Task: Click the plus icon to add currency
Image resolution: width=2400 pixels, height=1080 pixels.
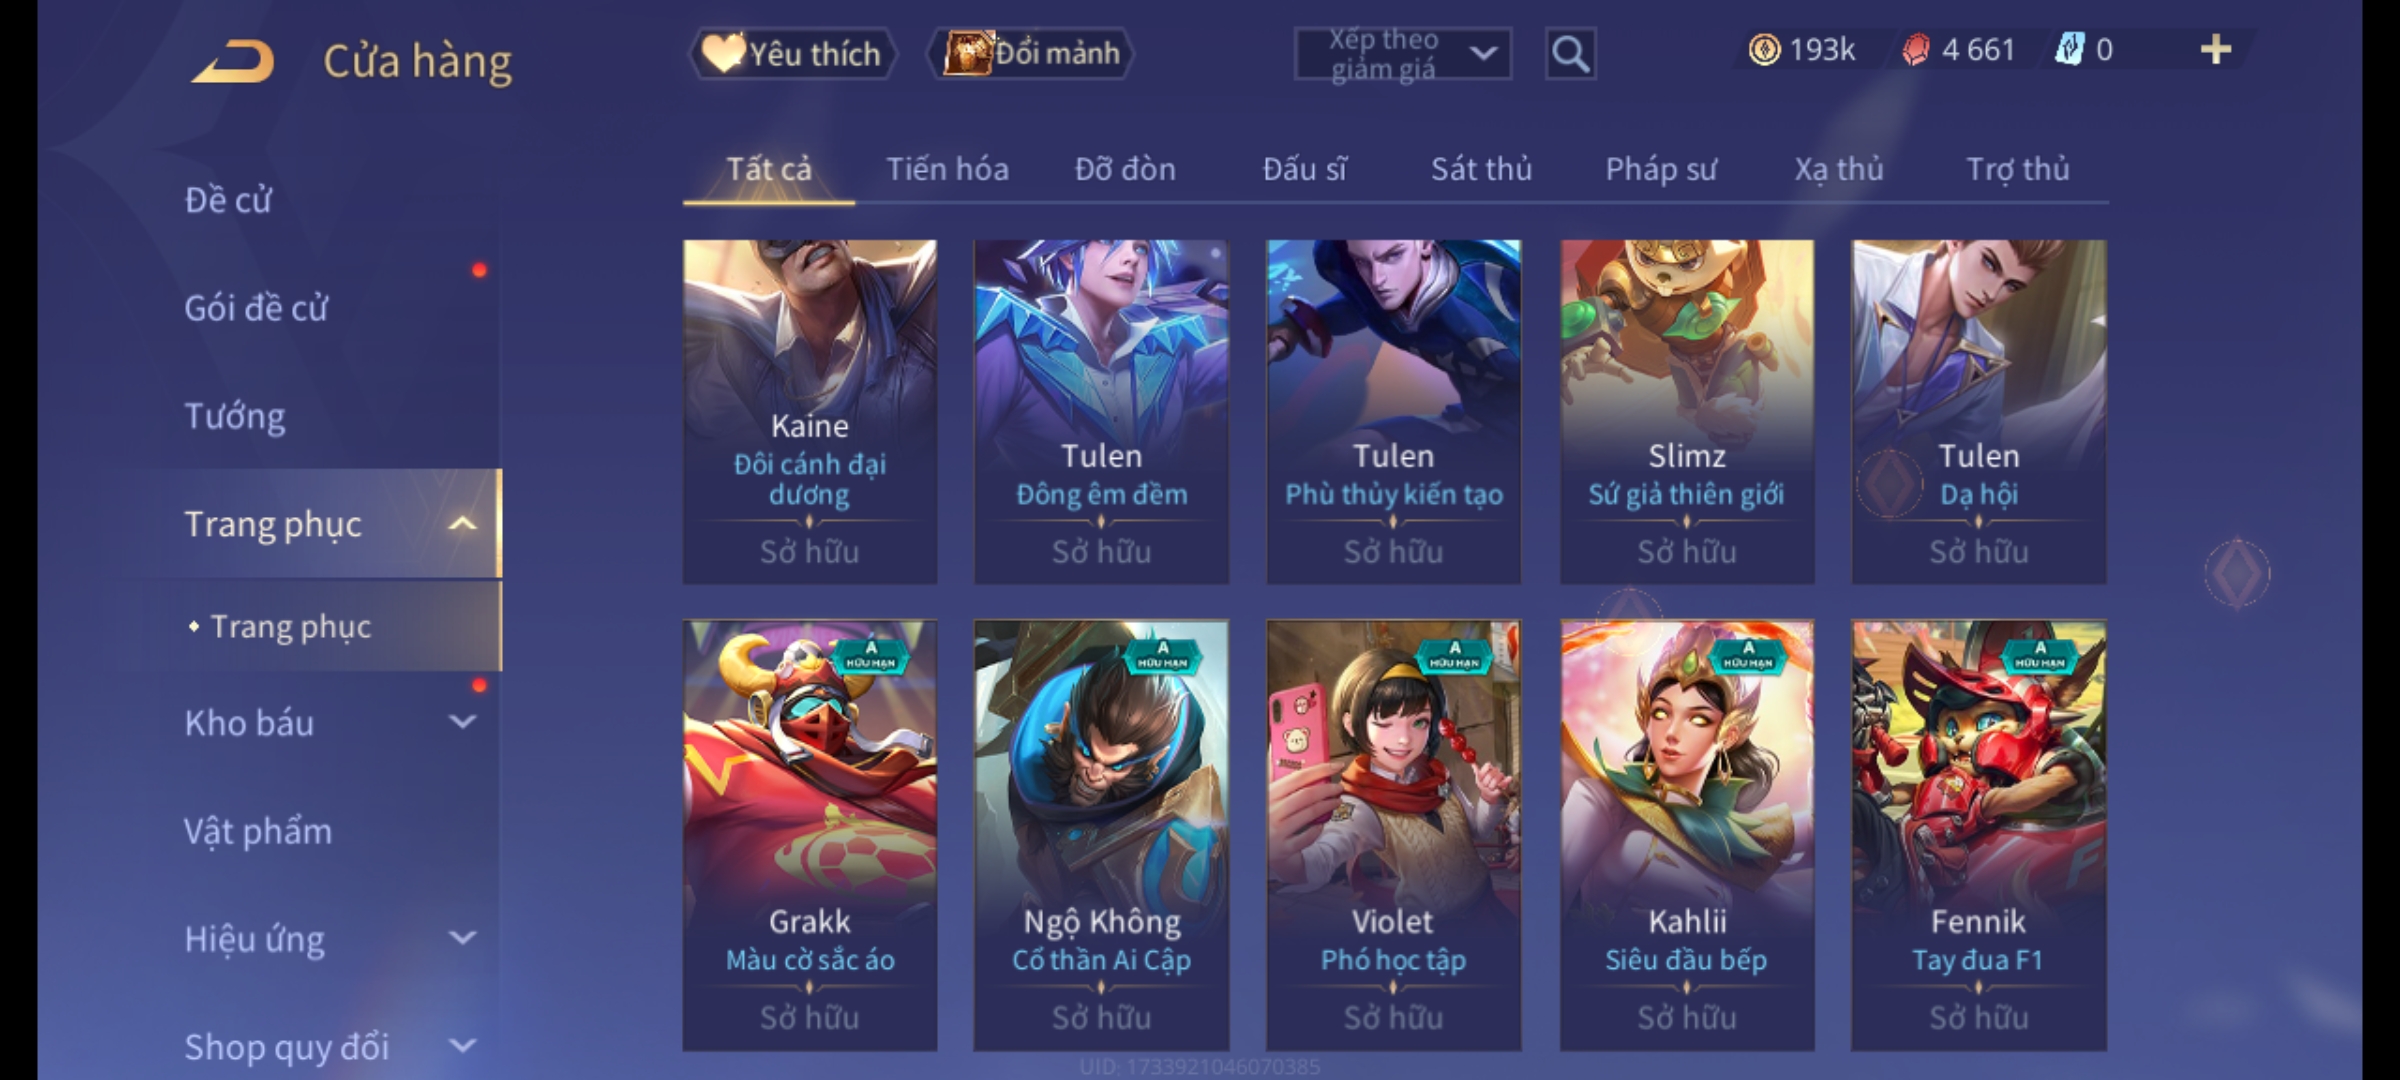Action: pos(2215,50)
